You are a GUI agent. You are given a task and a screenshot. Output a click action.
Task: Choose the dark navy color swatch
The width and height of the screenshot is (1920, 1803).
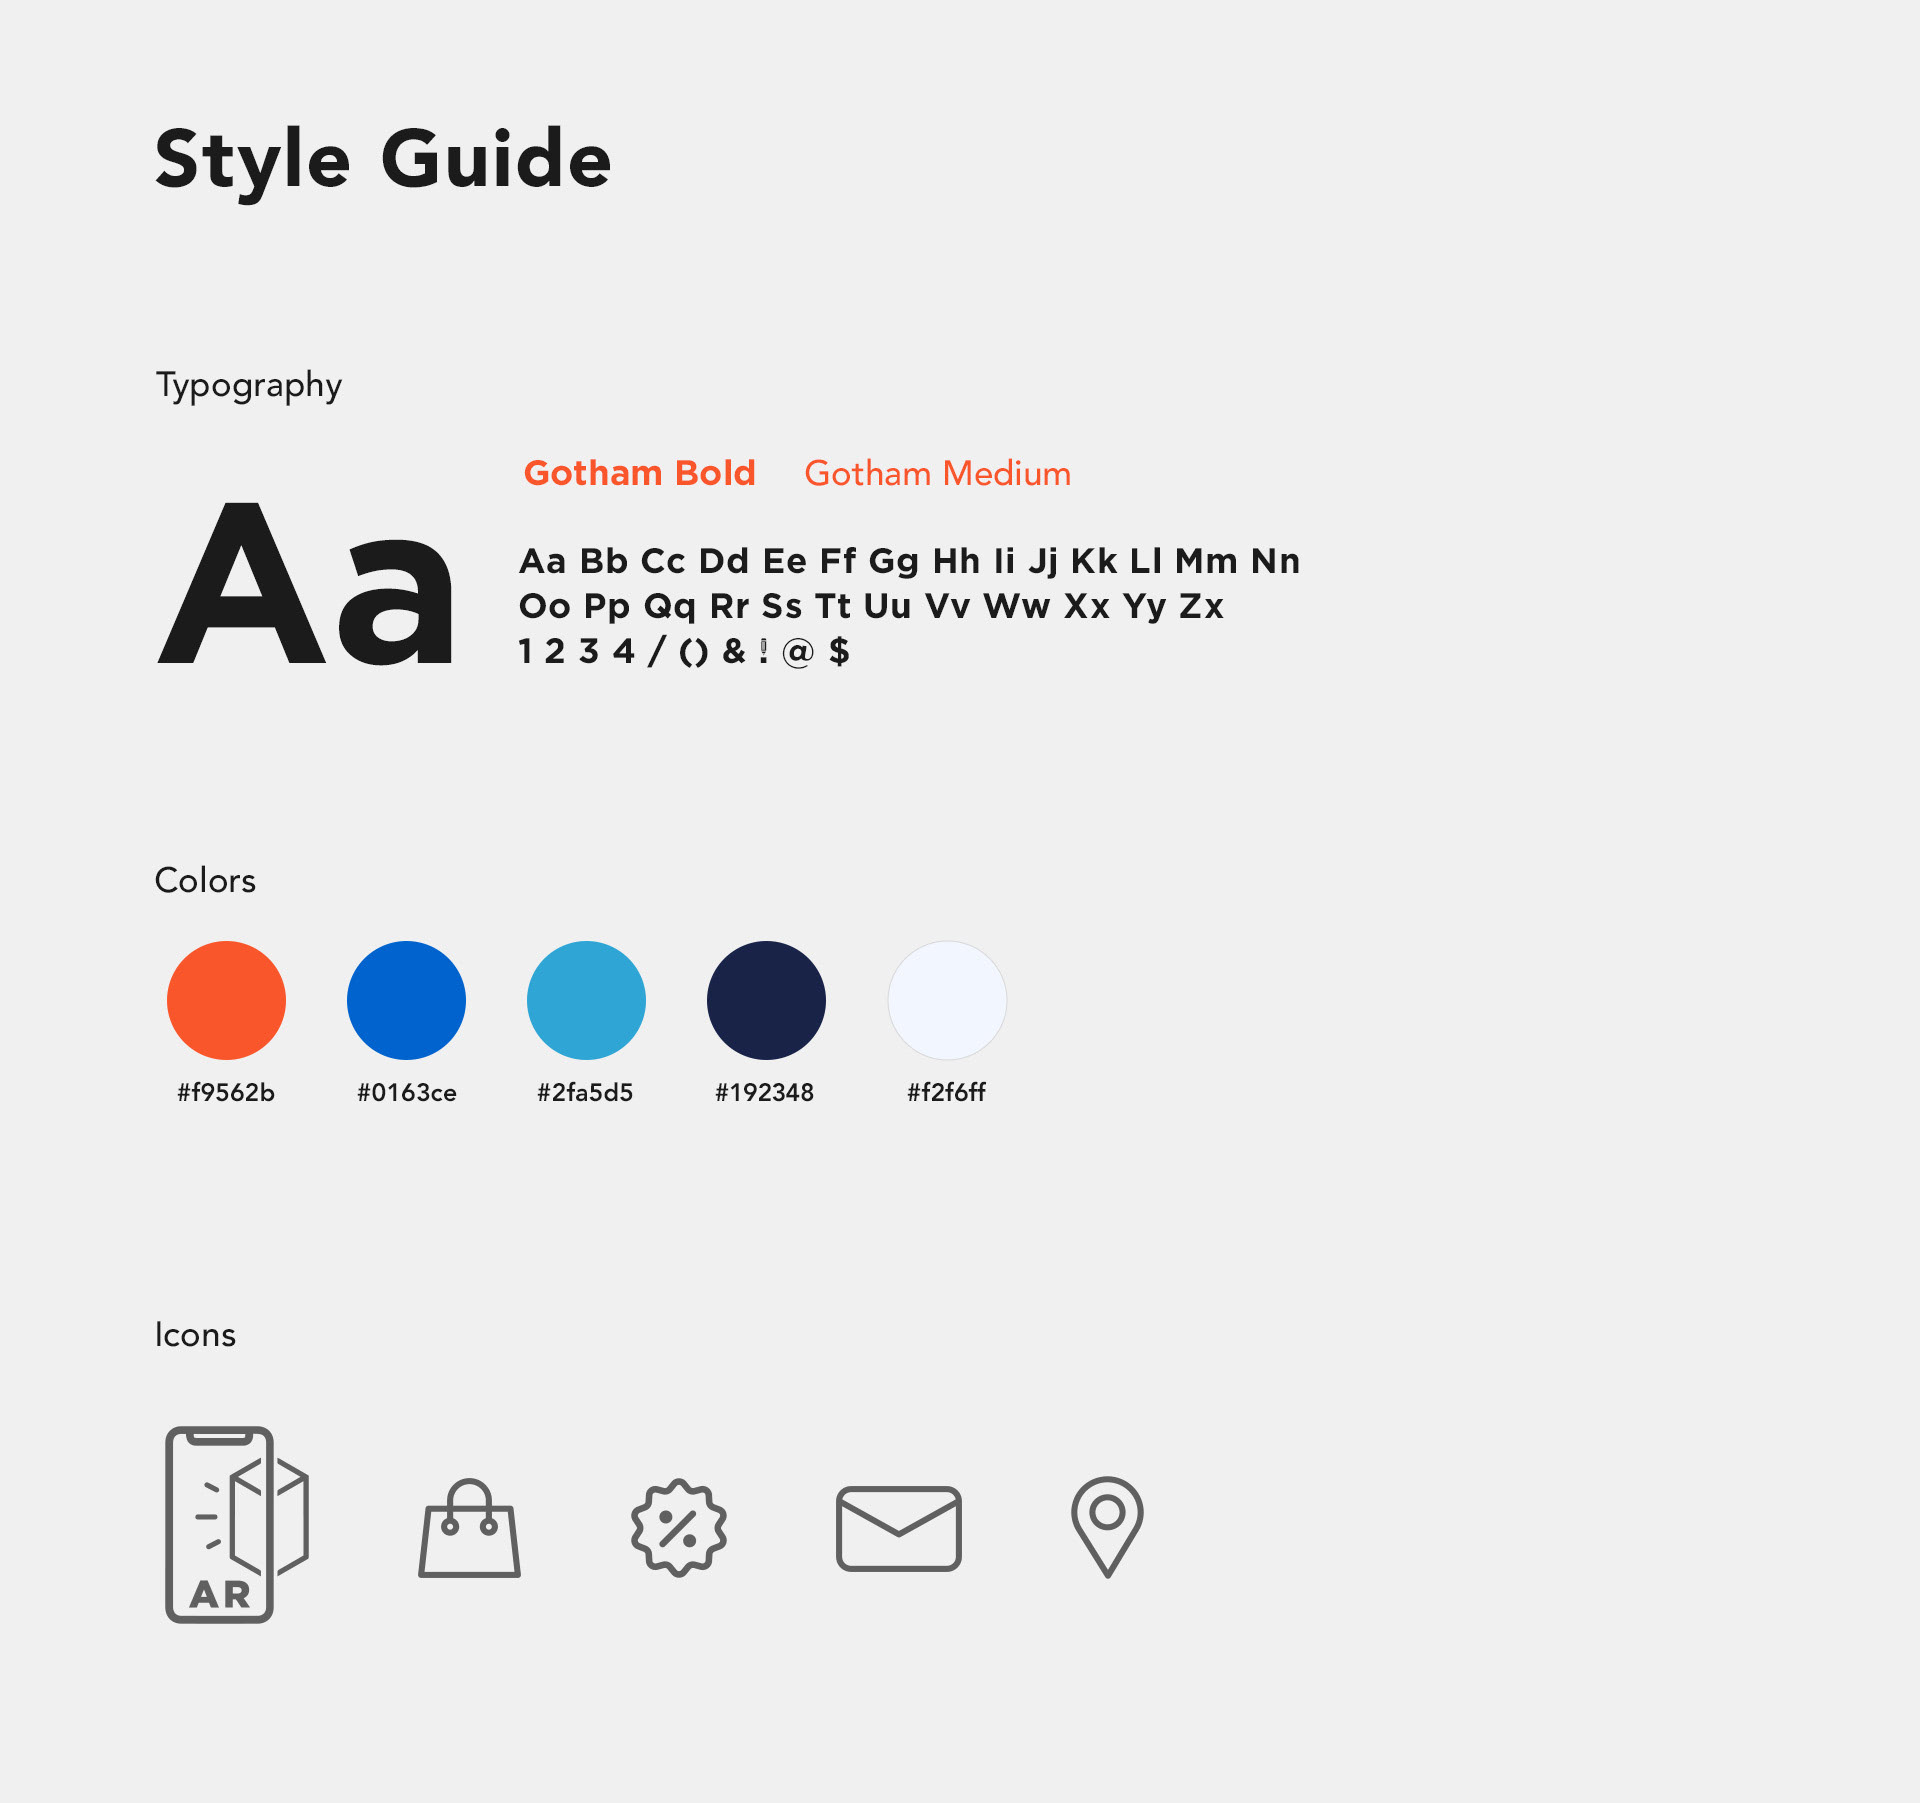(766, 1000)
